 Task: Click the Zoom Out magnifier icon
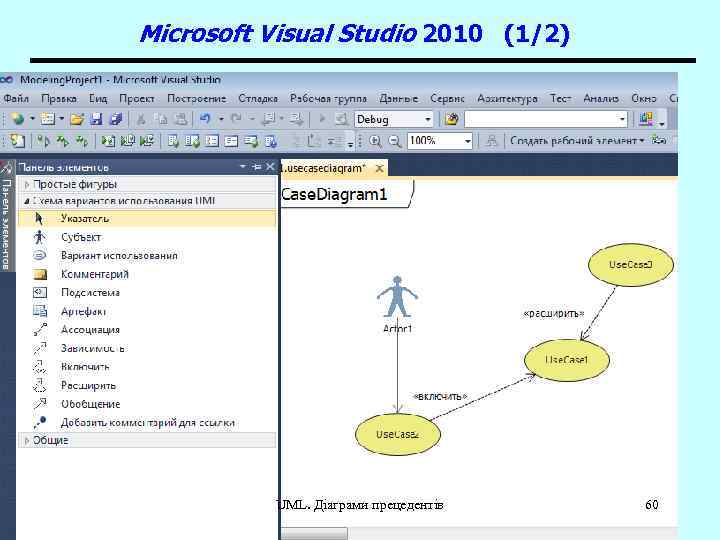(x=395, y=141)
